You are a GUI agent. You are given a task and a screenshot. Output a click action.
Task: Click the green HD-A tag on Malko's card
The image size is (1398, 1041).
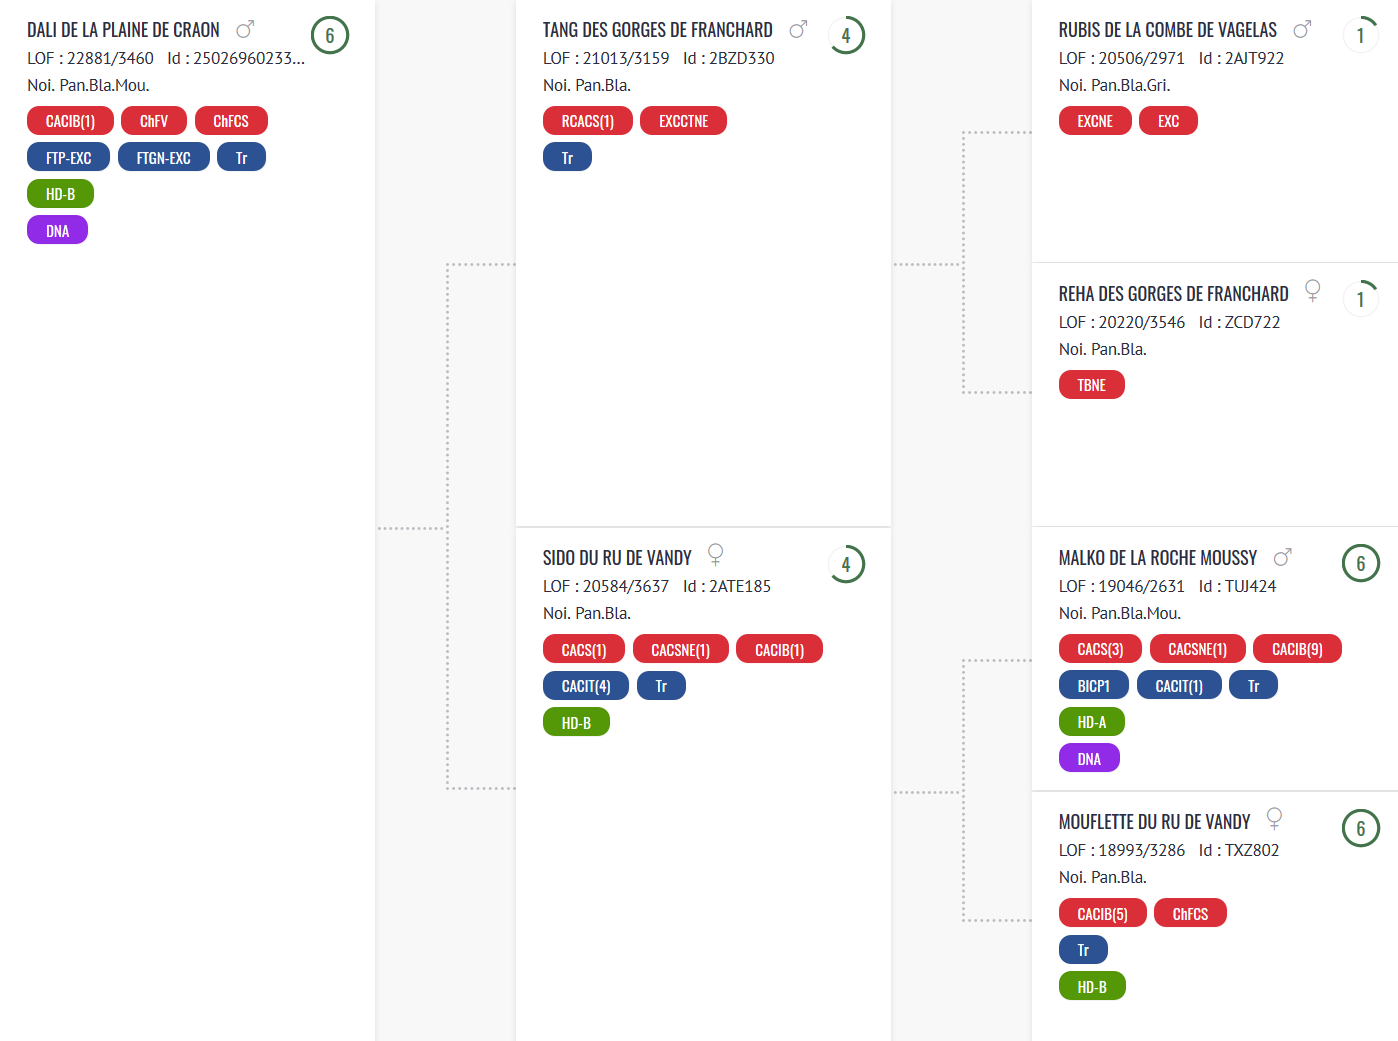[1092, 721]
